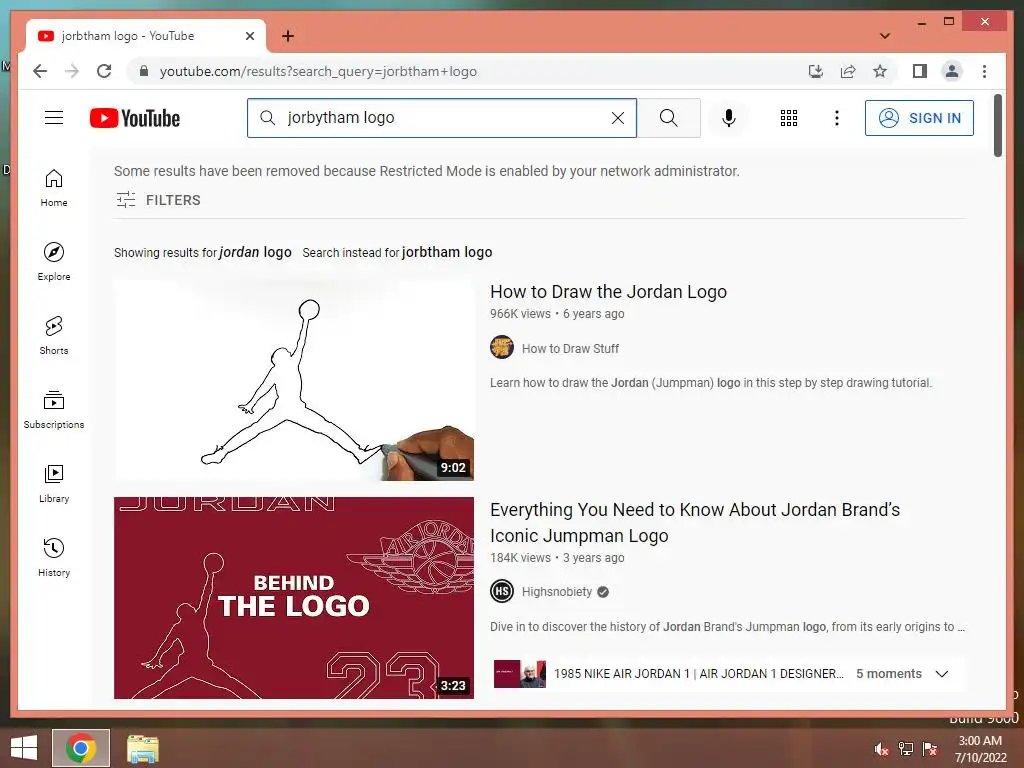Play the Jumpman drawing video thumbnail
Screen dimensions: 1024x768
(294, 380)
